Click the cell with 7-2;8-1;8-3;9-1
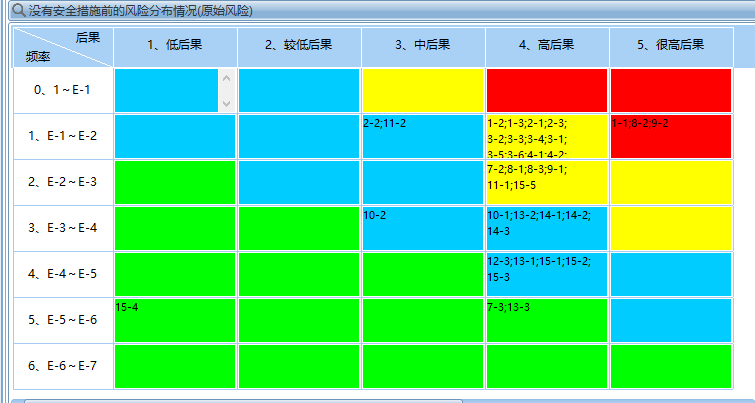This screenshot has height=403, width=755. coord(547,182)
